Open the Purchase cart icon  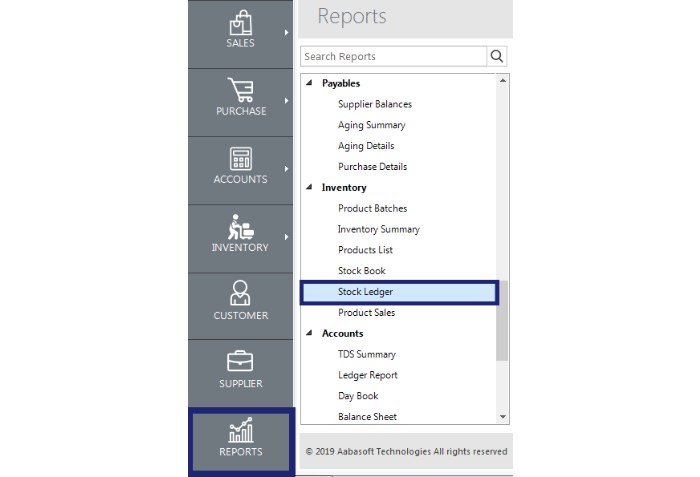click(241, 90)
